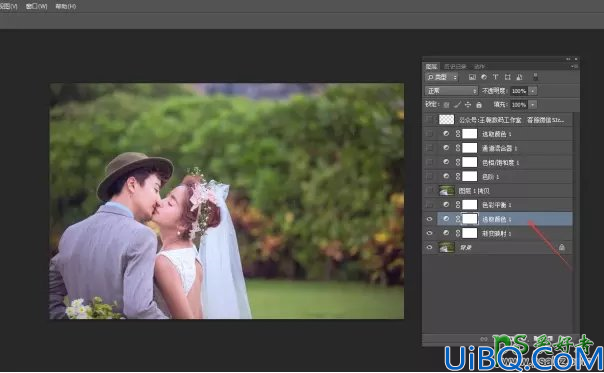Viewport: 604px width, 373px height.
Task: Click the 图层 1 拷贝 layer thumbnail
Action: coord(447,190)
